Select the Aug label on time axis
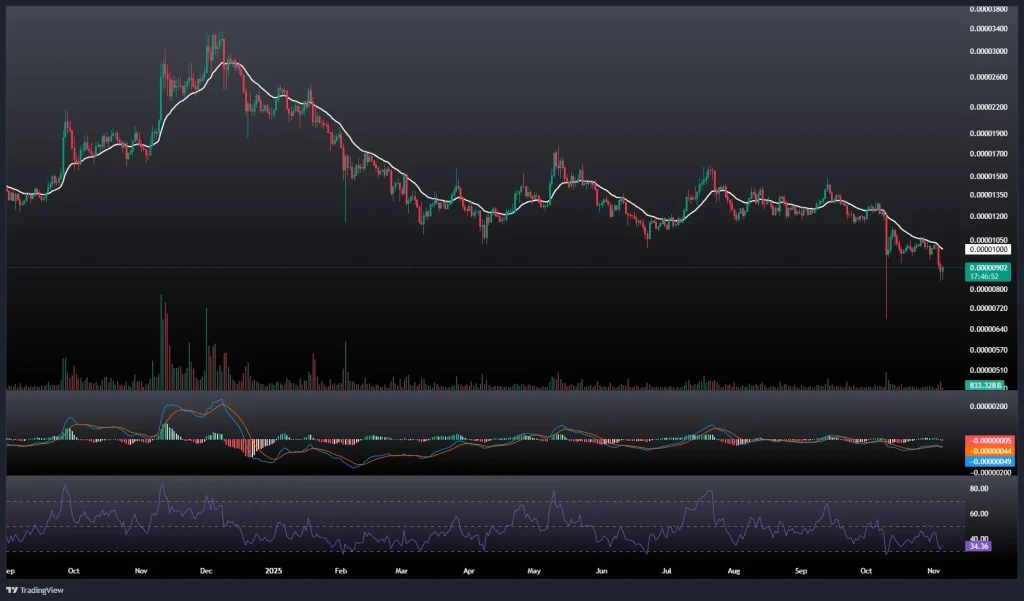The width and height of the screenshot is (1024, 601). pos(733,571)
